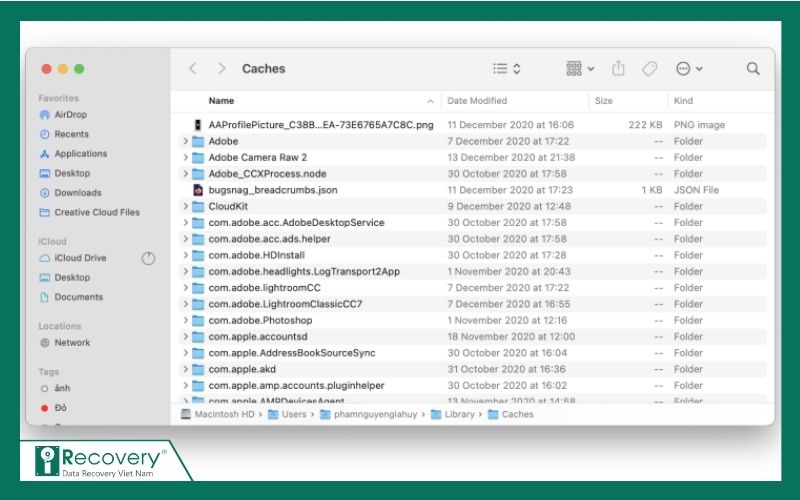
Task: Click the search magnifier icon
Action: coord(753,68)
